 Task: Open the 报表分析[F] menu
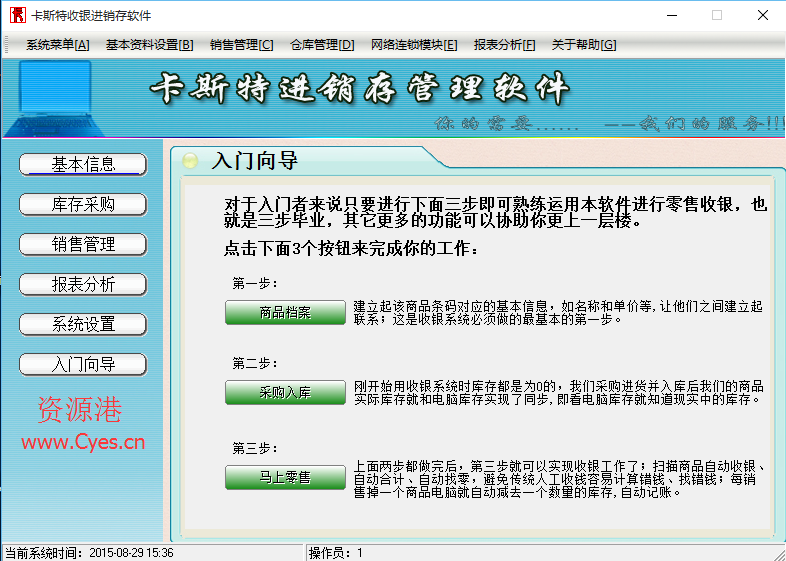click(x=504, y=45)
